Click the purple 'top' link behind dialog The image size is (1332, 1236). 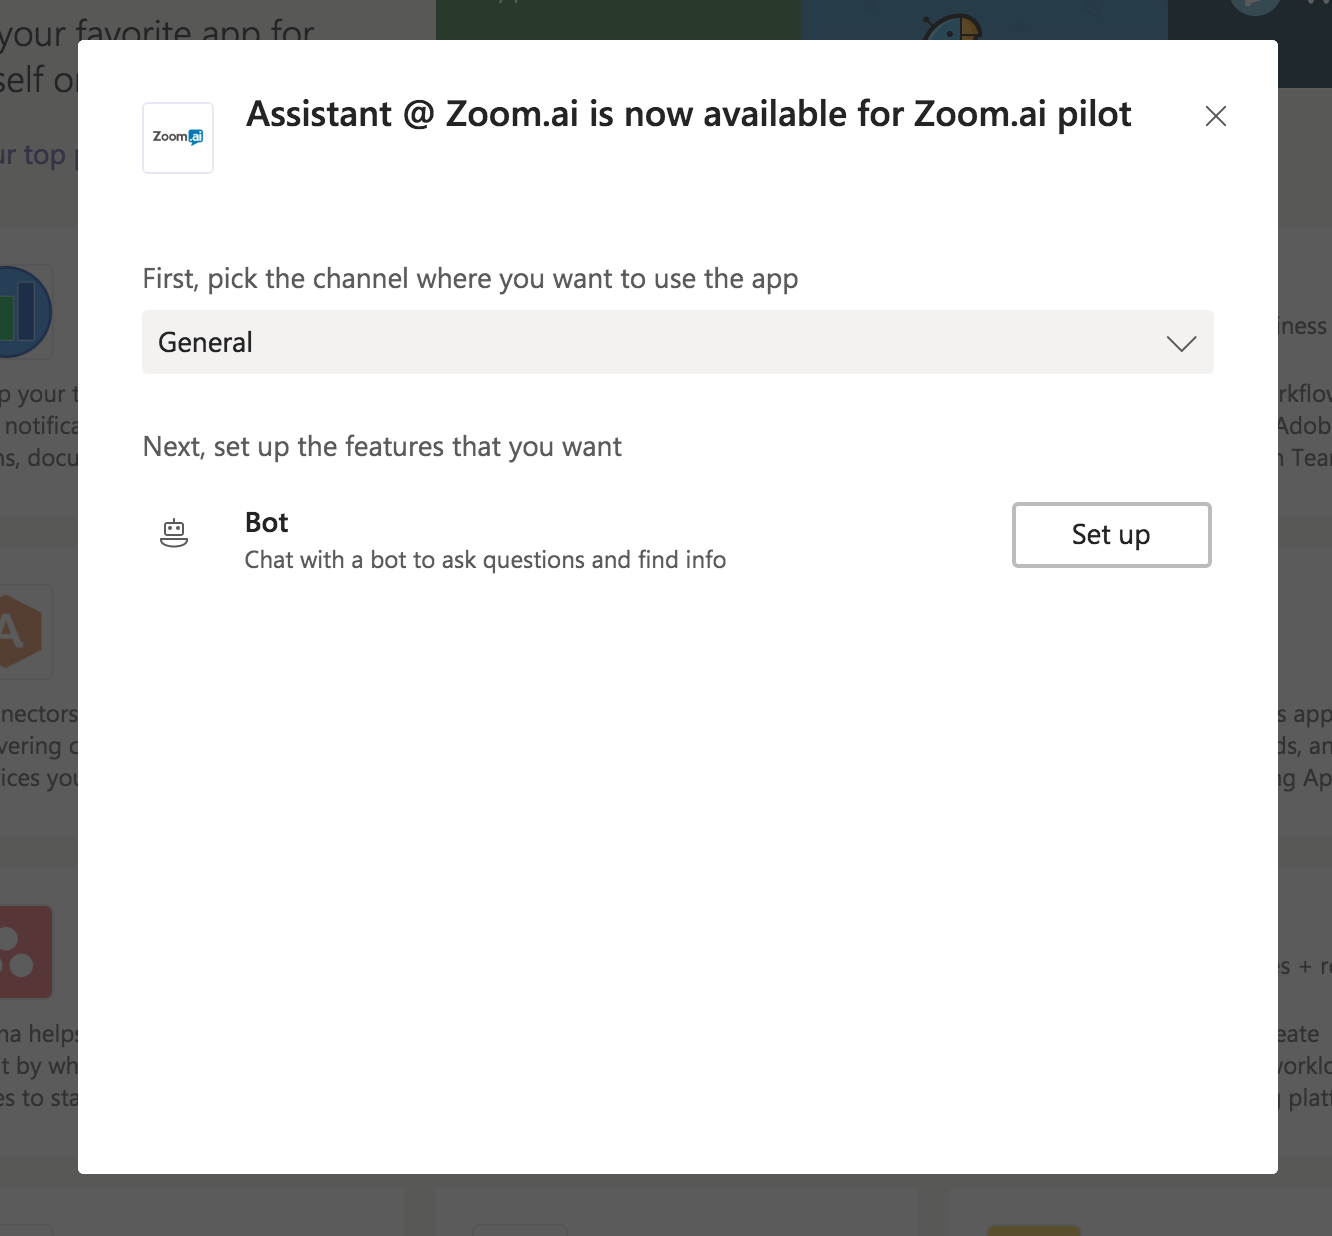pyautogui.click(x=44, y=155)
